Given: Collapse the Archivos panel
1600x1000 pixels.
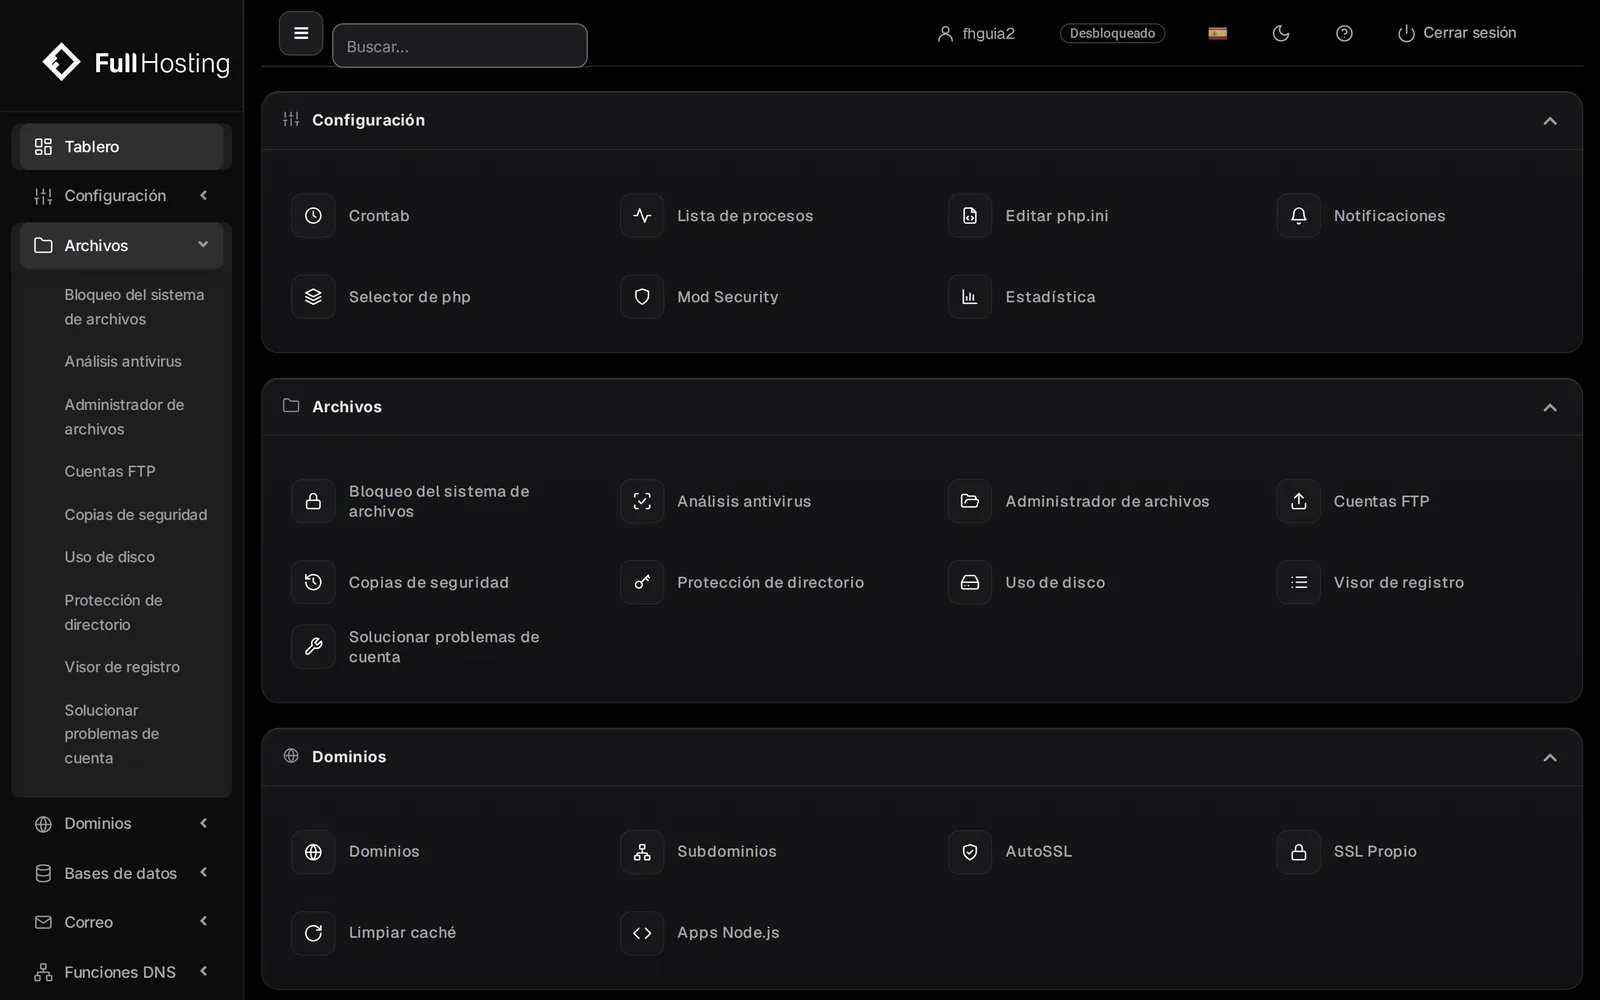Looking at the screenshot, I should [1550, 408].
